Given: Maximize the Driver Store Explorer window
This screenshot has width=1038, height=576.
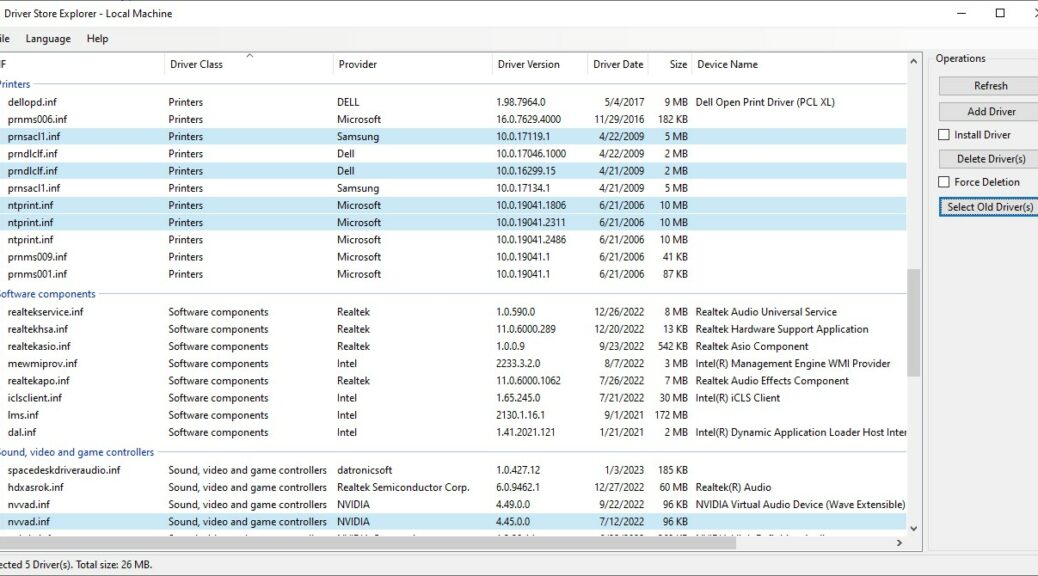Looking at the screenshot, I should tap(1000, 13).
